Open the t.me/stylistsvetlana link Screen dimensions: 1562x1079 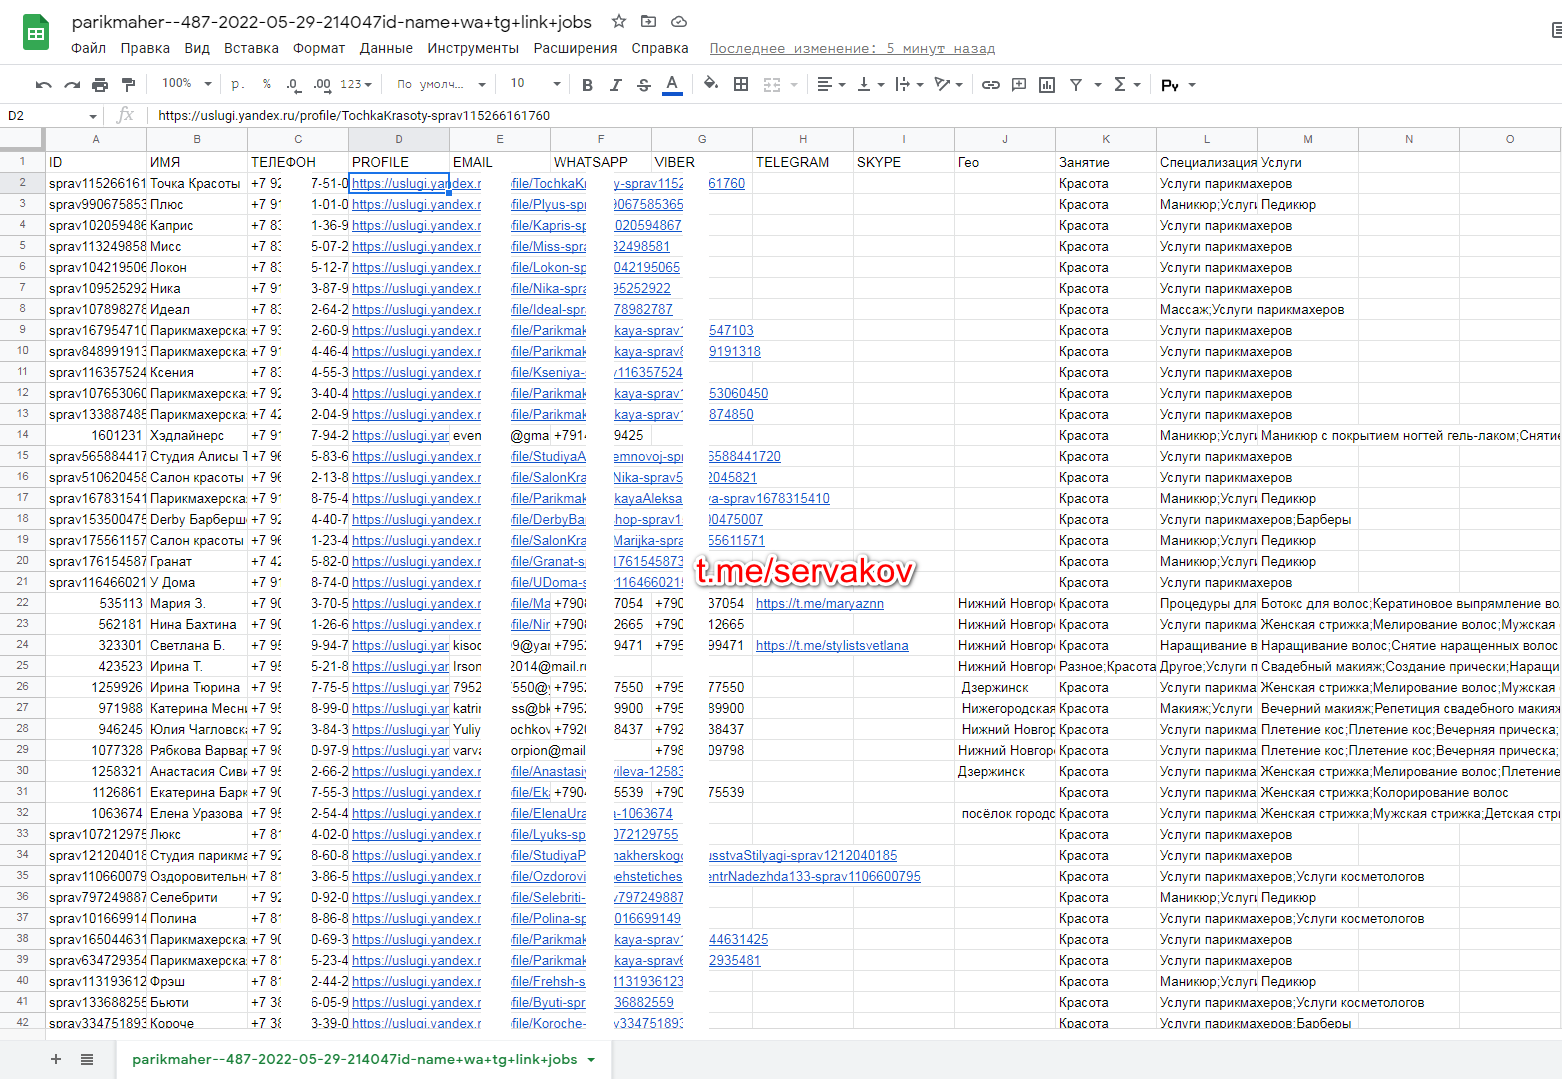[x=832, y=645]
